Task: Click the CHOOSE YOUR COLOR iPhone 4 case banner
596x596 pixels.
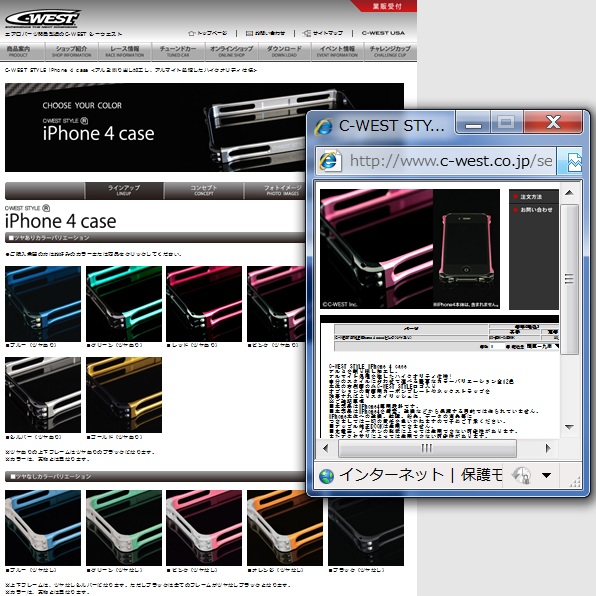Action: point(156,127)
